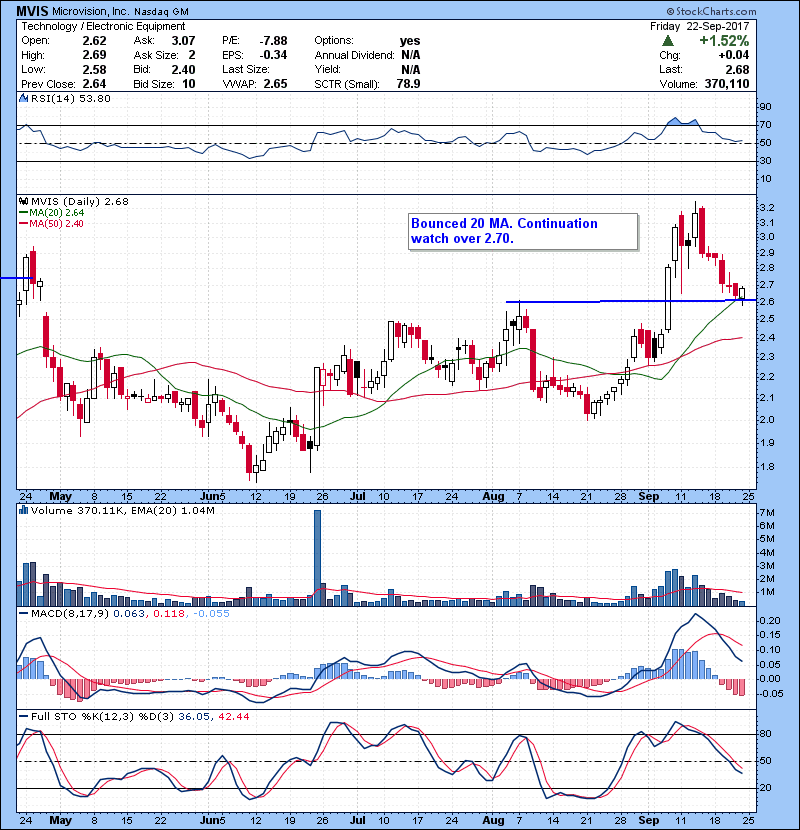
Task: Click the Ask Size value 2
Action: coord(192,55)
